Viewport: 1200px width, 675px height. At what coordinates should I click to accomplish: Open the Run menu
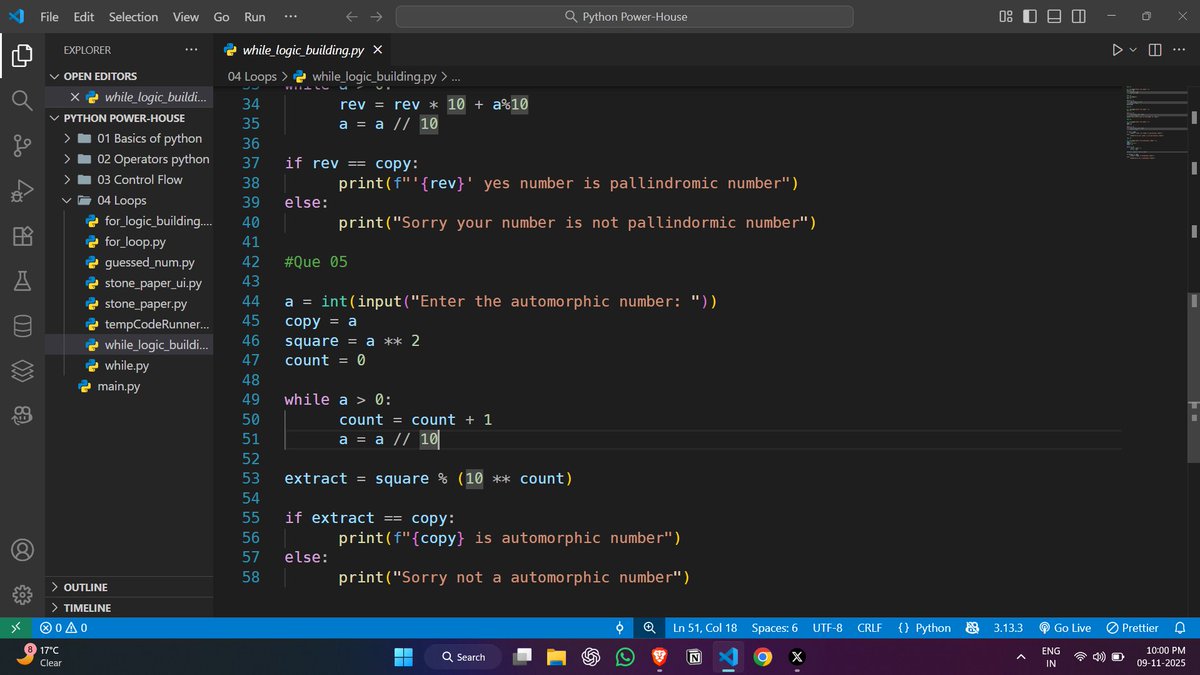coord(255,17)
